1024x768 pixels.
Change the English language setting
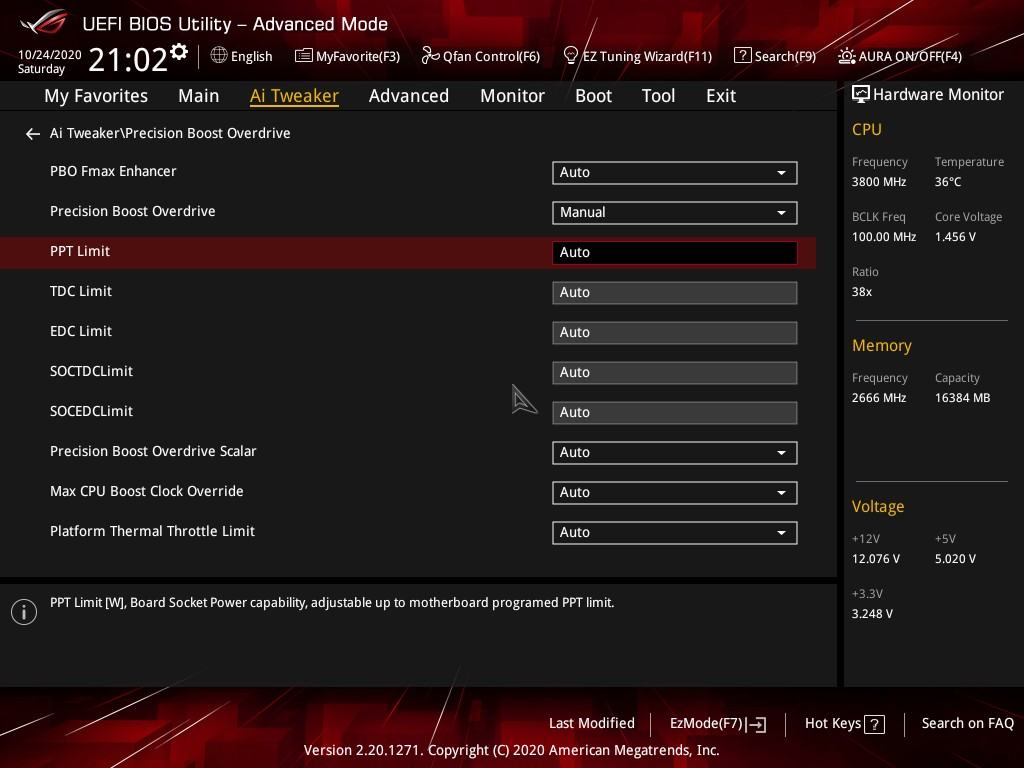click(251, 56)
